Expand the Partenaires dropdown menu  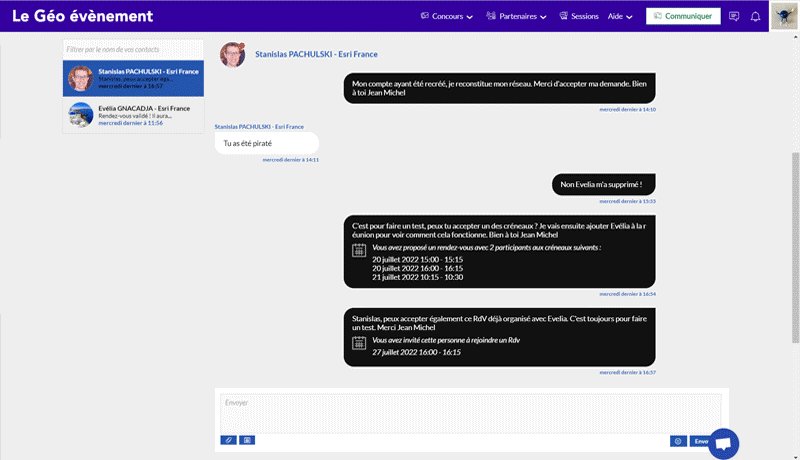(x=516, y=16)
